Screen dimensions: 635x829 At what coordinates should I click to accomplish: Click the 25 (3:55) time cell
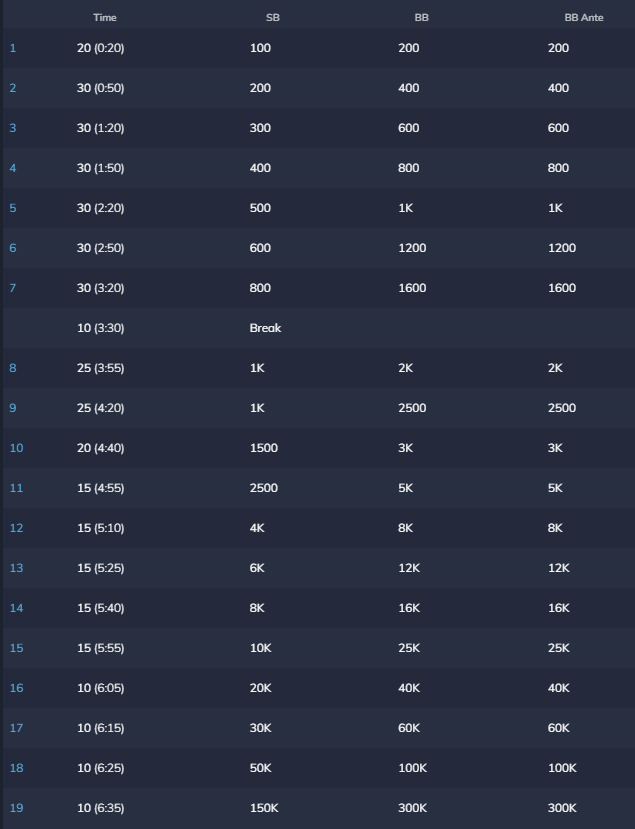click(100, 368)
